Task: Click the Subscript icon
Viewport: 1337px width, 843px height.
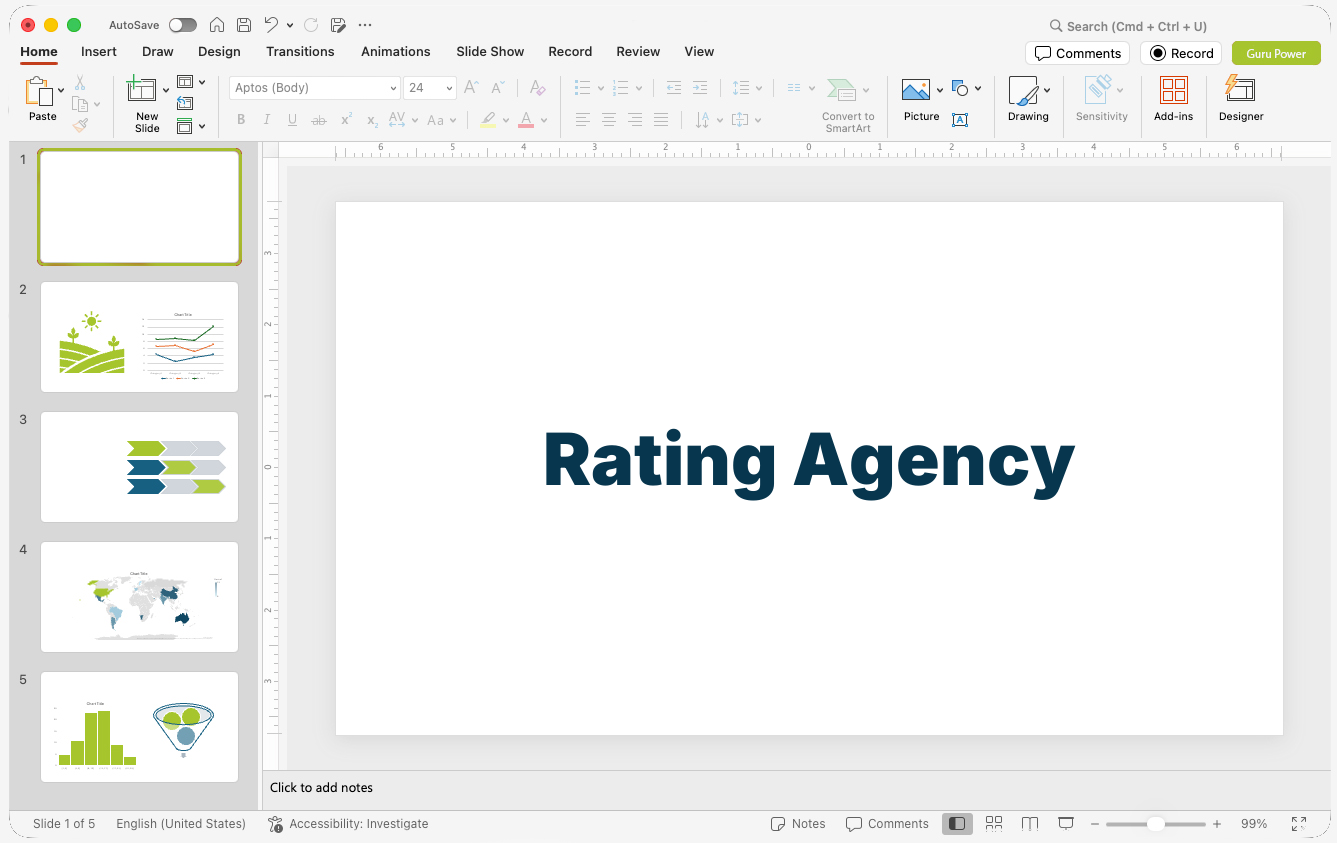Action: click(x=372, y=120)
